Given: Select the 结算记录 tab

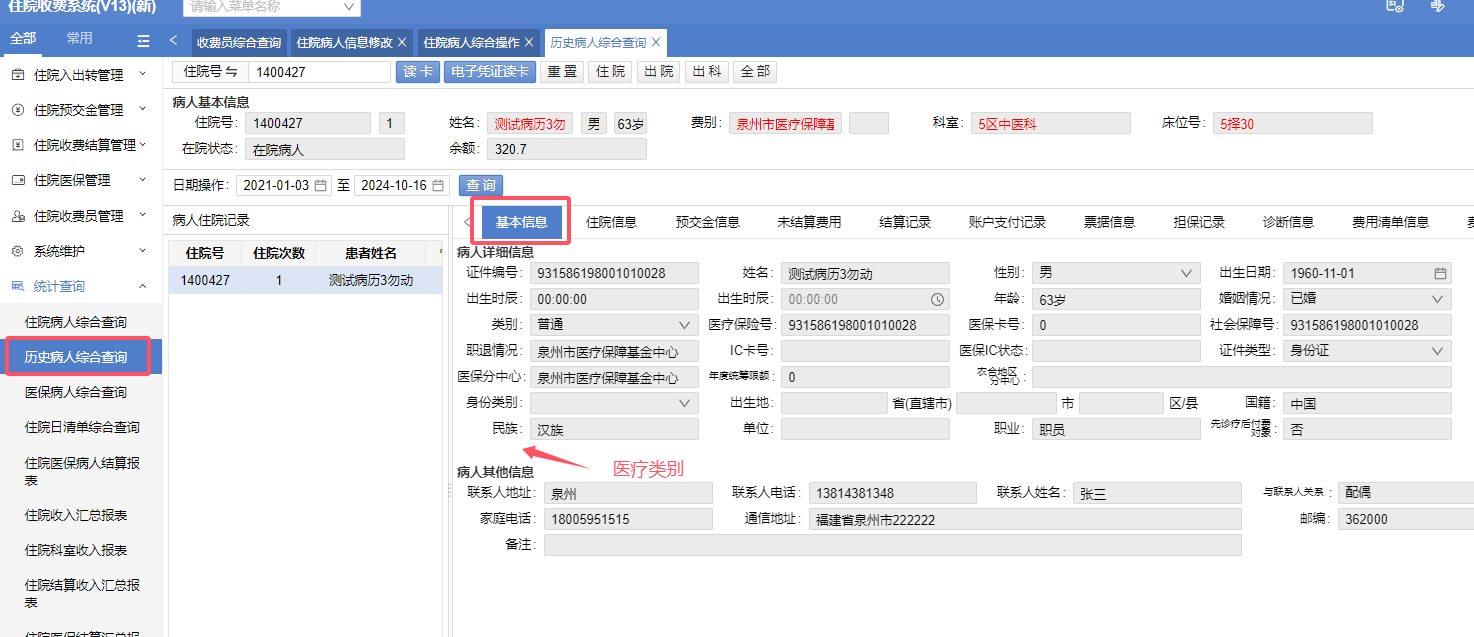Looking at the screenshot, I should 905,222.
